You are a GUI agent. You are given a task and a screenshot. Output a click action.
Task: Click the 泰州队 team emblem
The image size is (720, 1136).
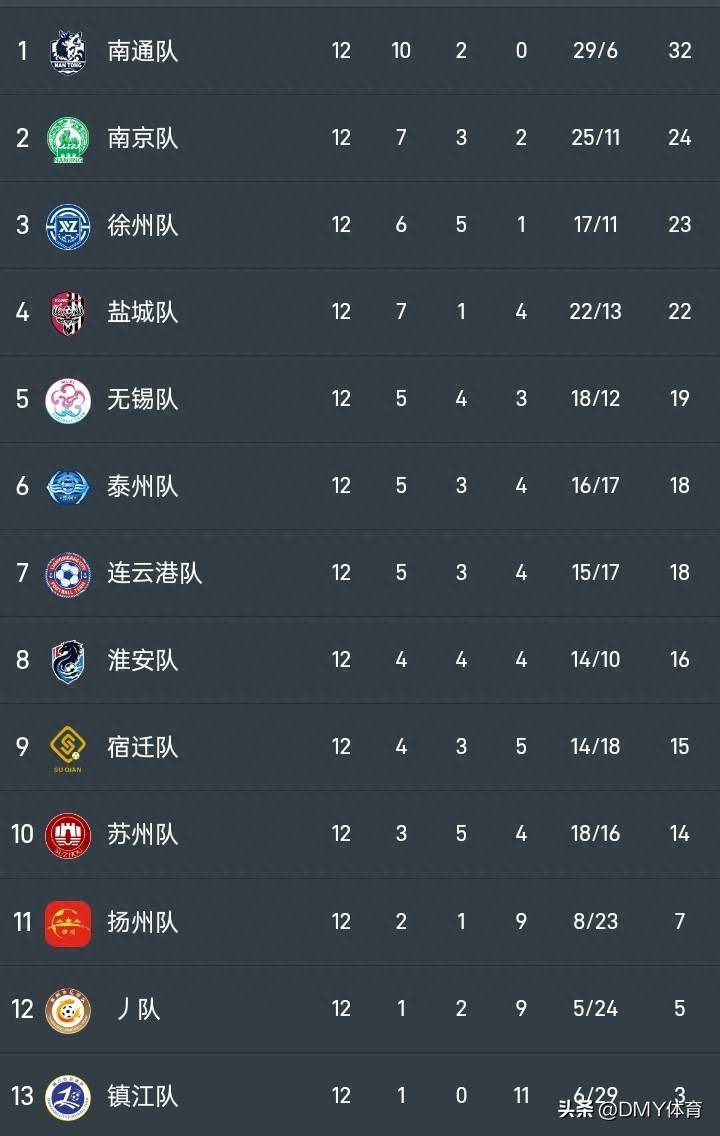pyautogui.click(x=68, y=486)
